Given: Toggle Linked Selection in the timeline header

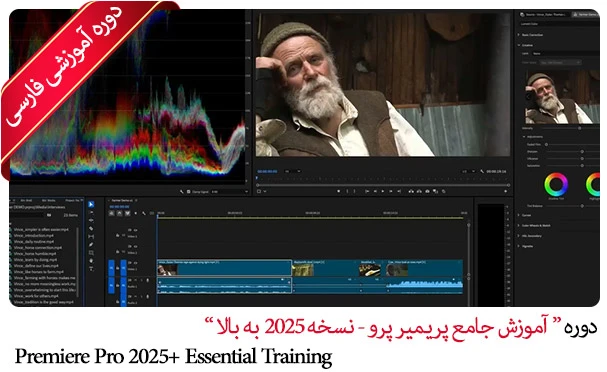Looking at the screenshot, I should tap(127, 213).
